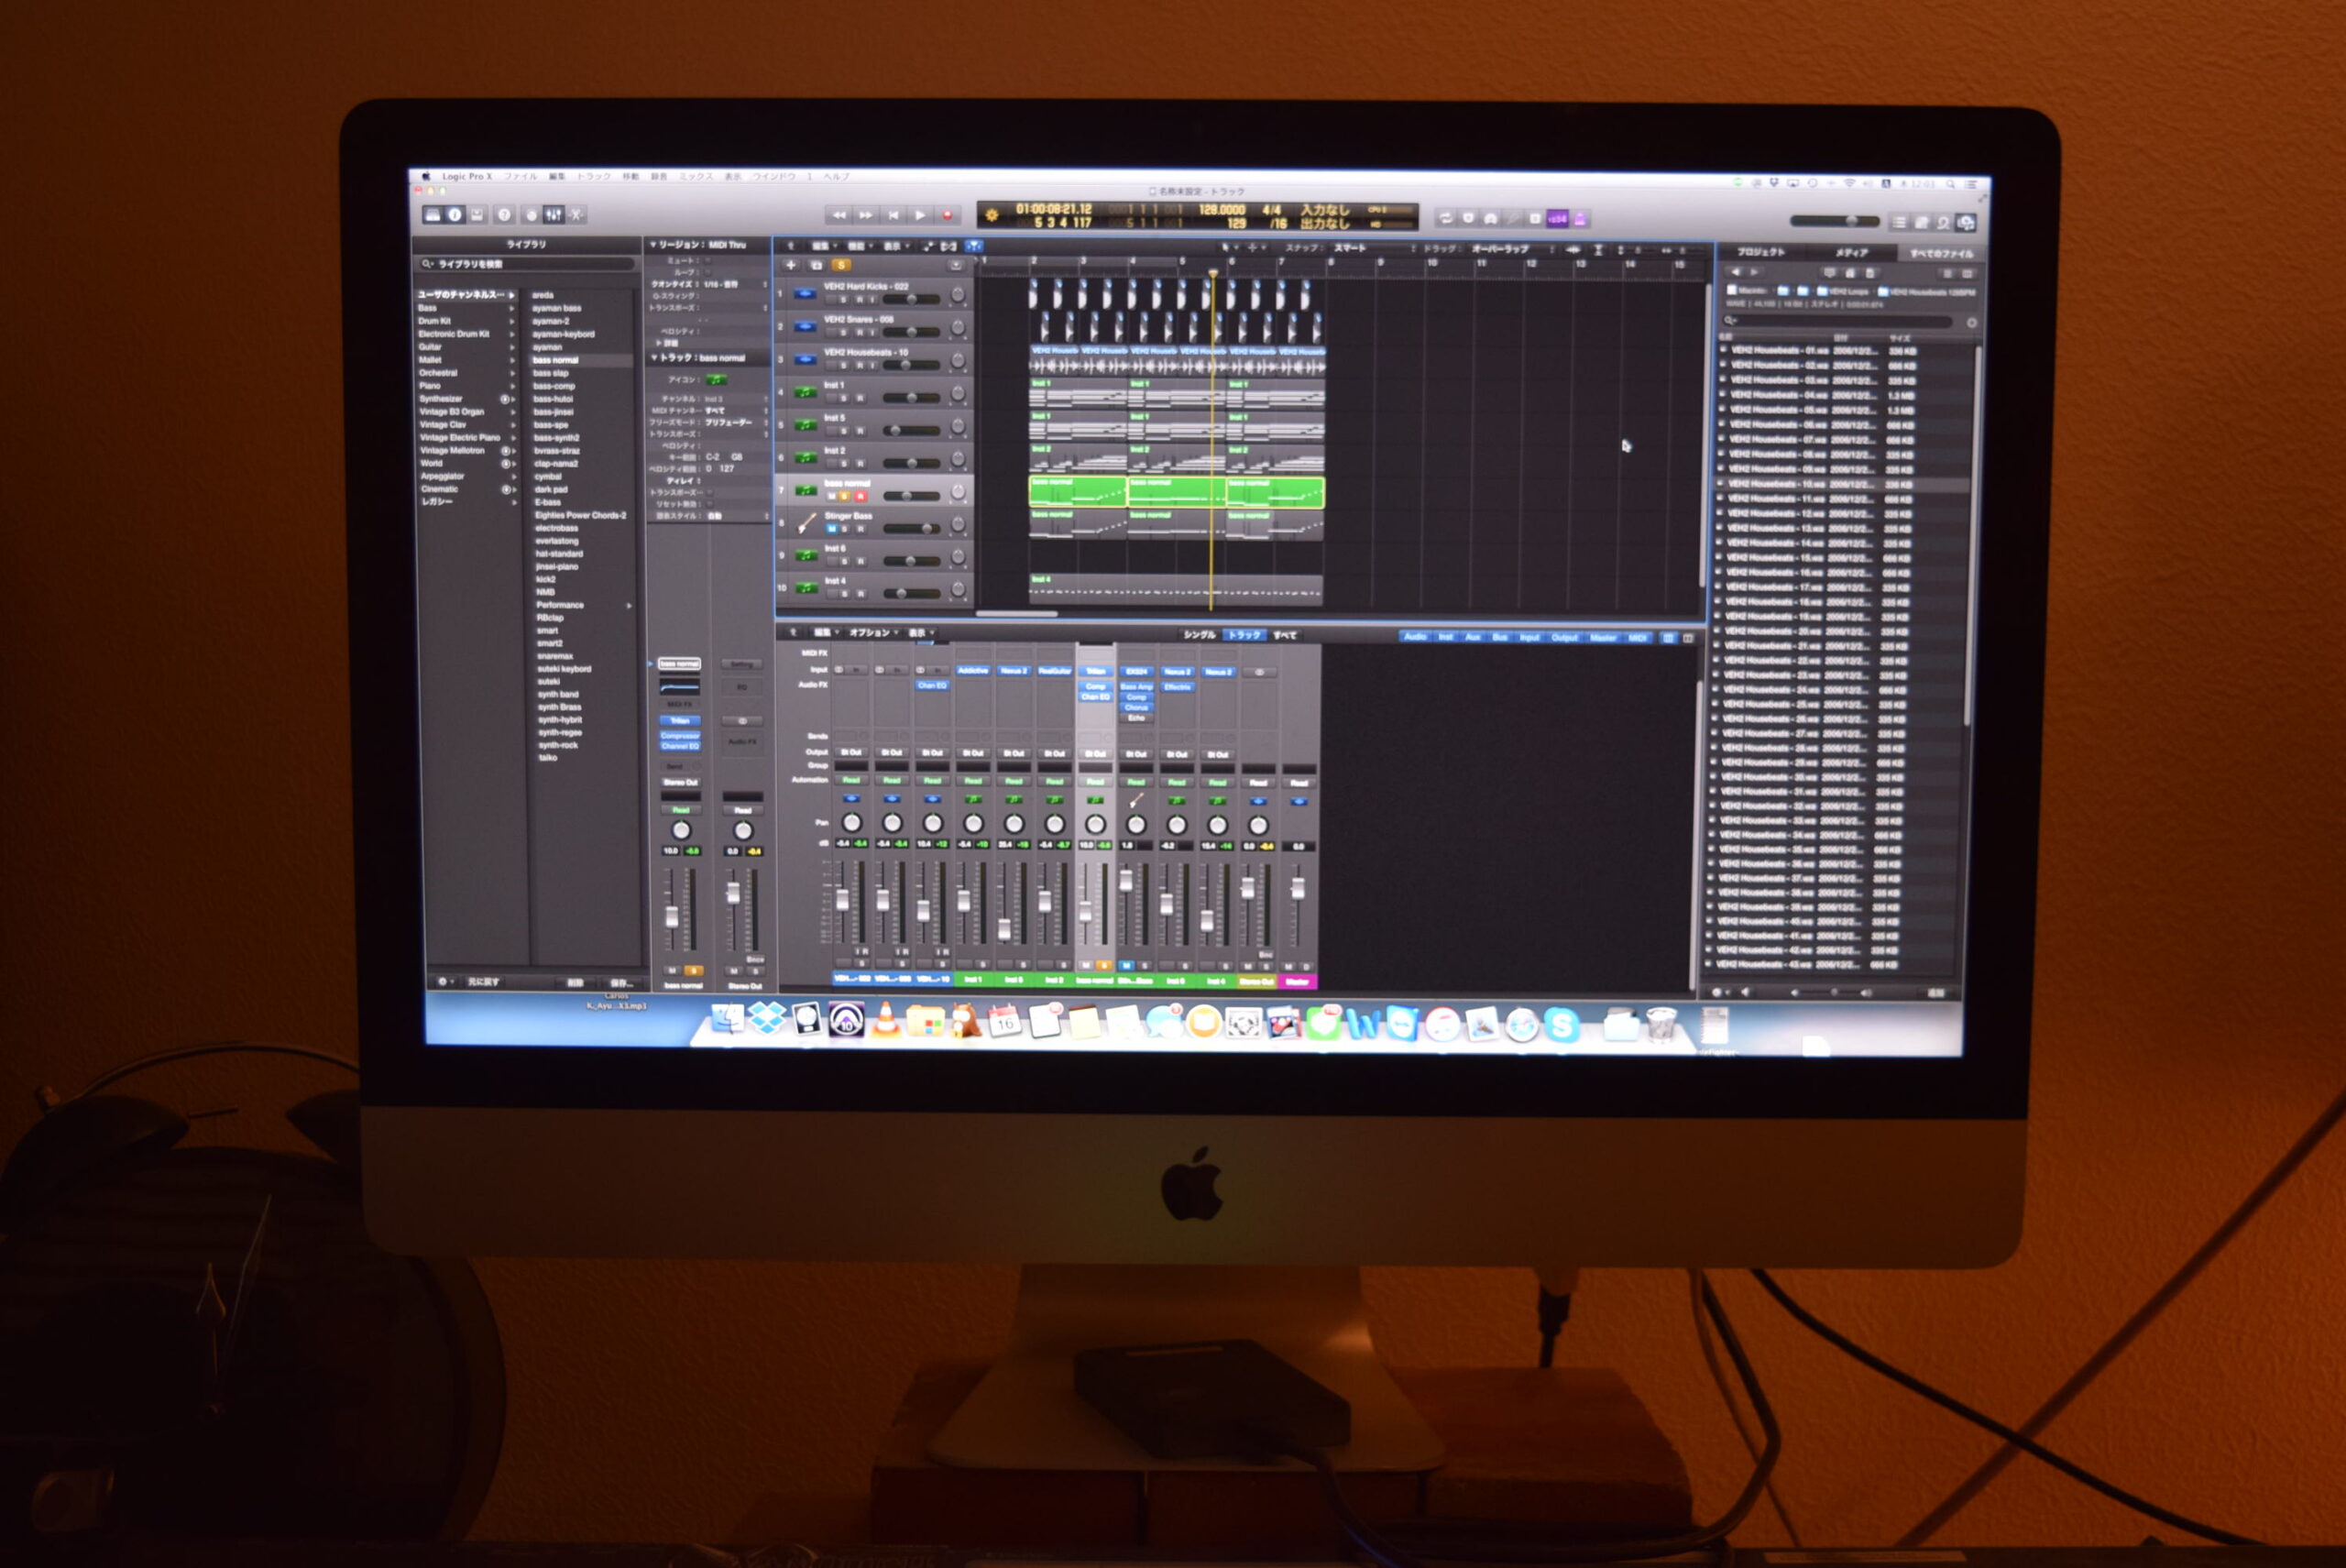Screen dimensions: 2346x1568
Task: Expand the Drum Kit library category
Action: click(466, 321)
